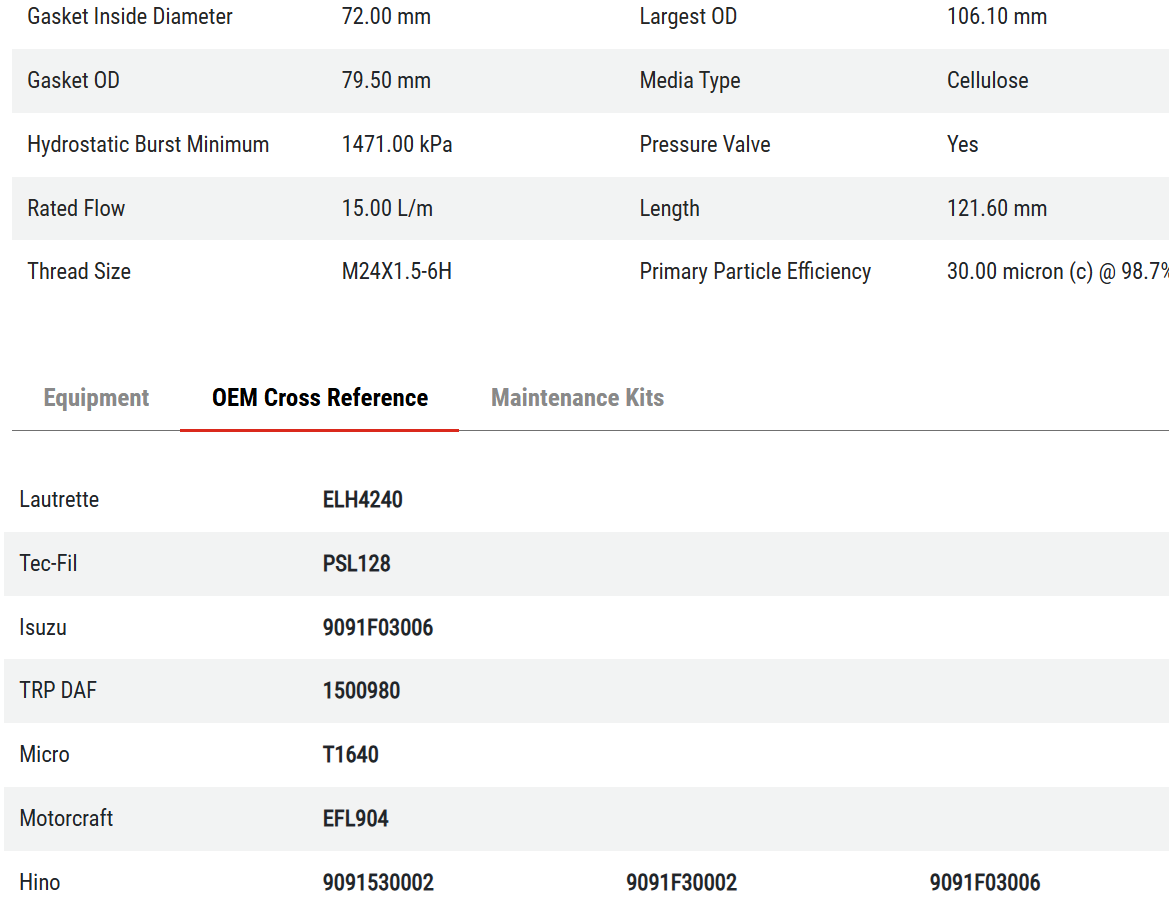Click the Largest OD label
1169x906 pixels.
tap(688, 16)
